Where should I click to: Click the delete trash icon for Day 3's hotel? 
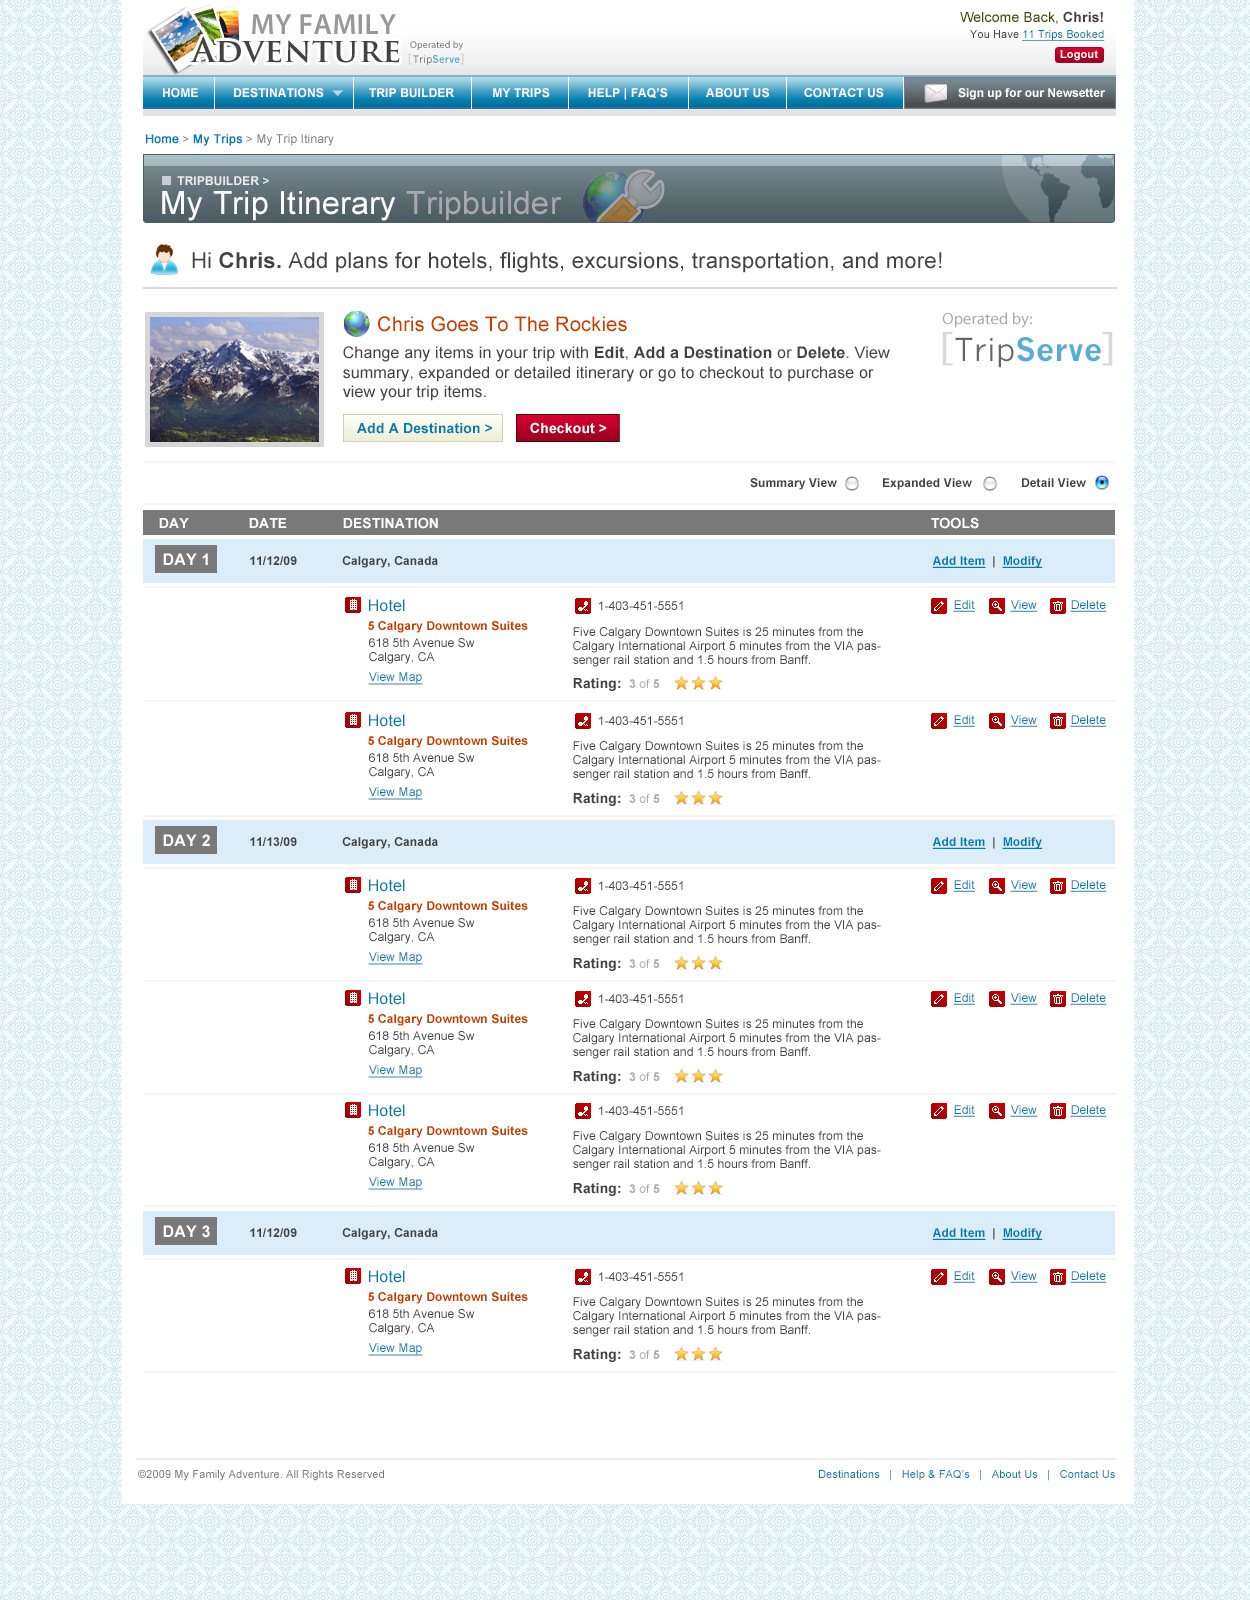click(x=1058, y=1277)
